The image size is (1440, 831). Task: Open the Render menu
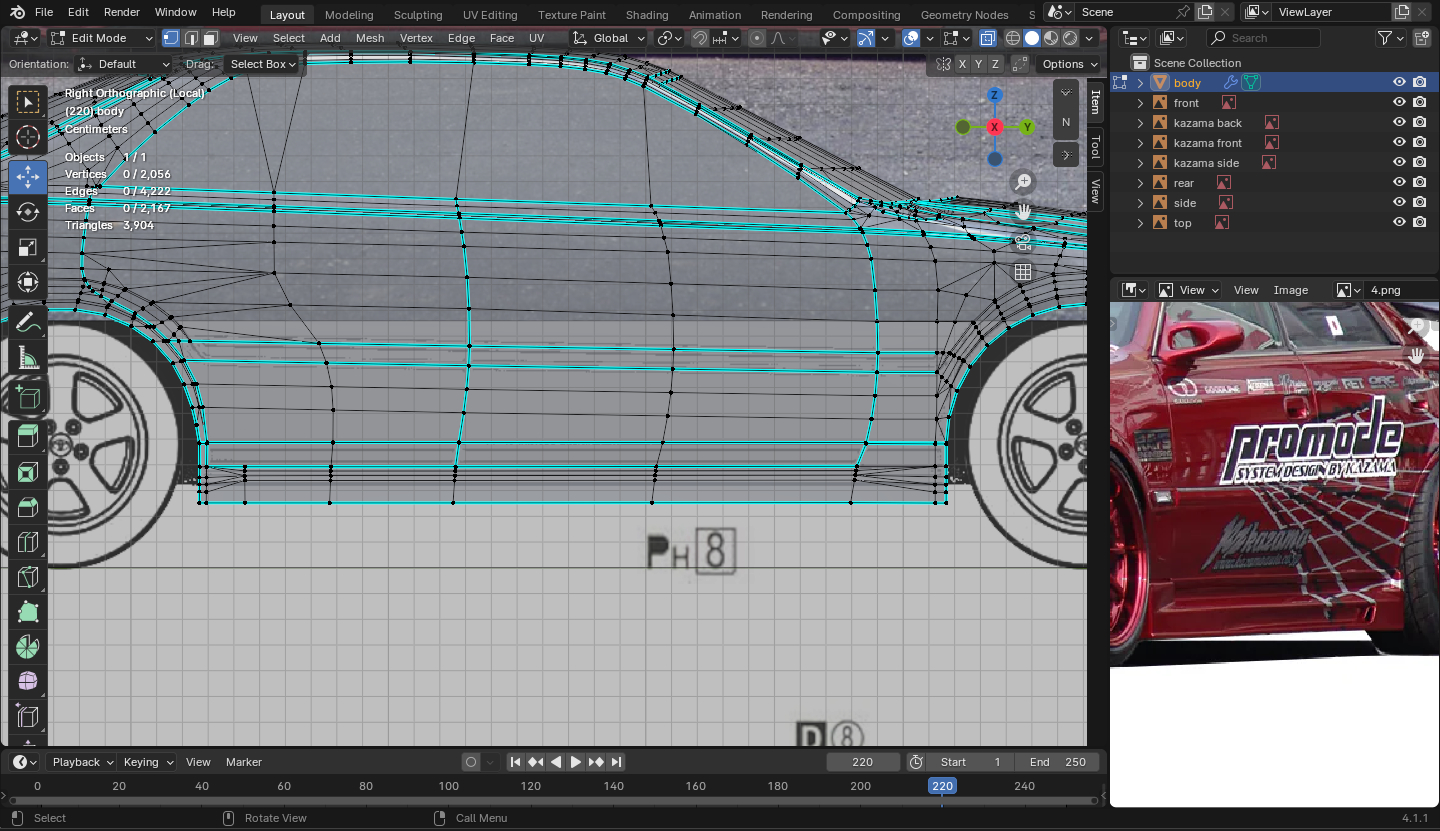click(122, 12)
